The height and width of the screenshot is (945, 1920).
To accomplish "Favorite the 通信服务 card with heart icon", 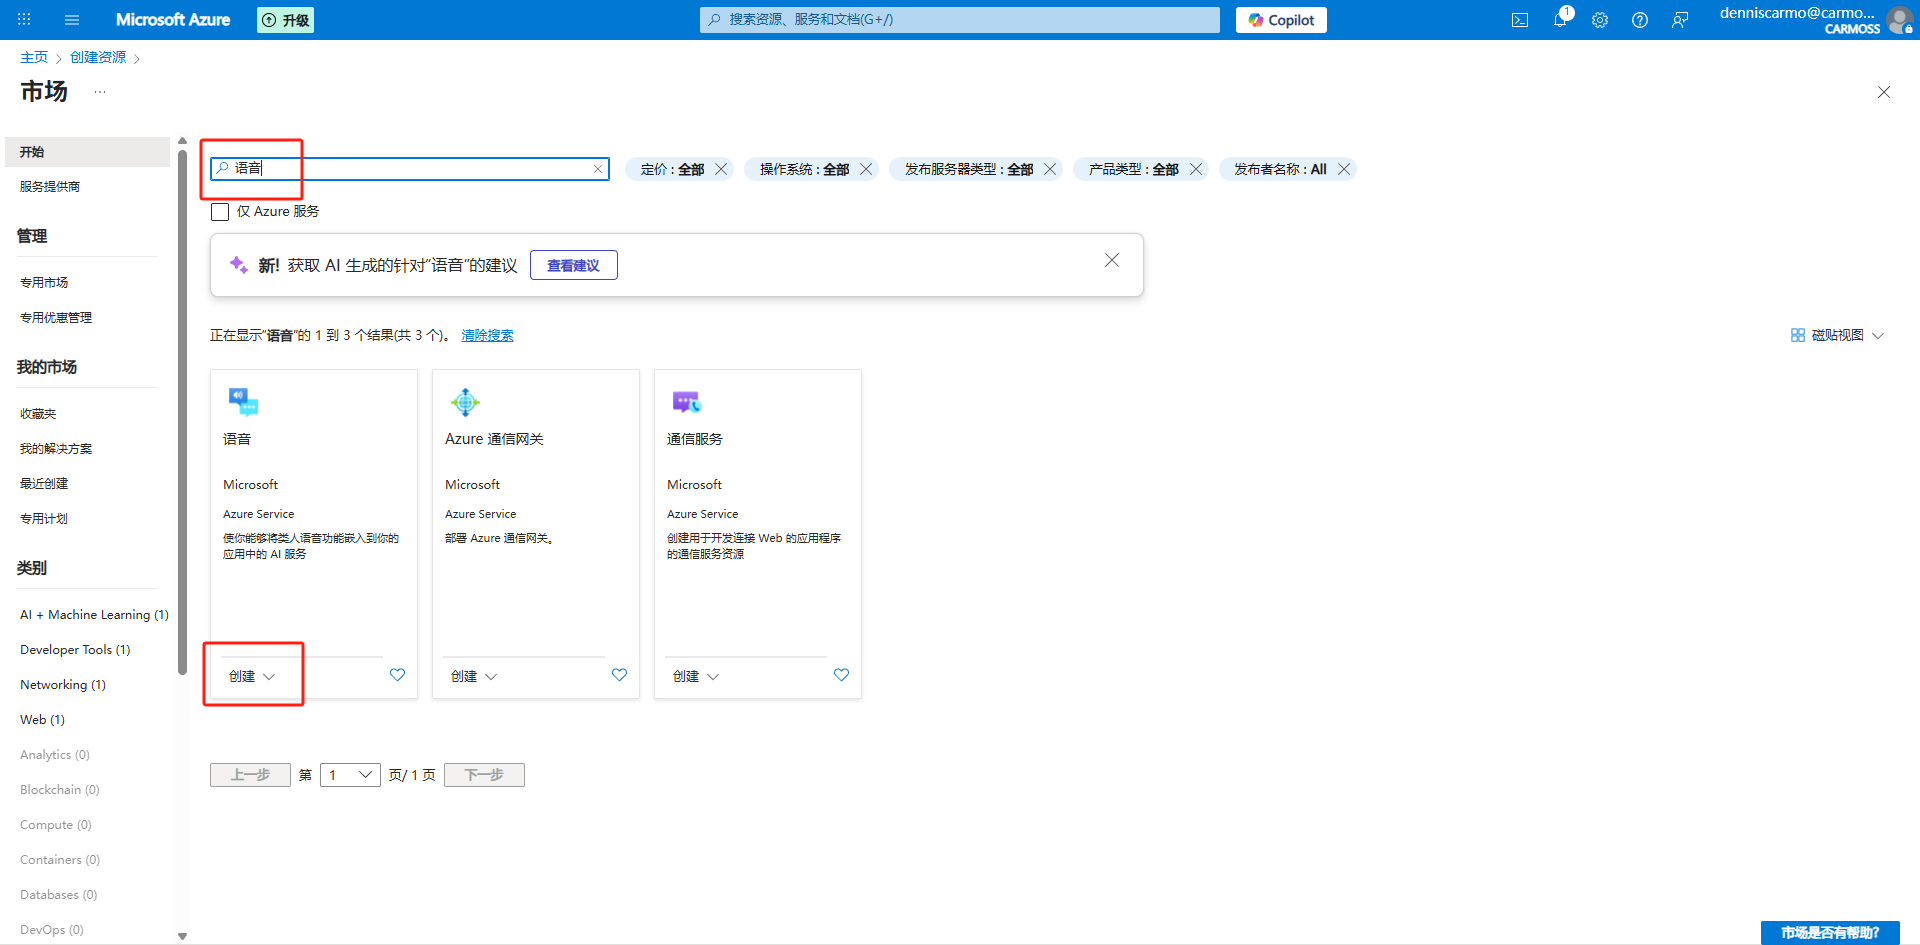I will pos(841,675).
